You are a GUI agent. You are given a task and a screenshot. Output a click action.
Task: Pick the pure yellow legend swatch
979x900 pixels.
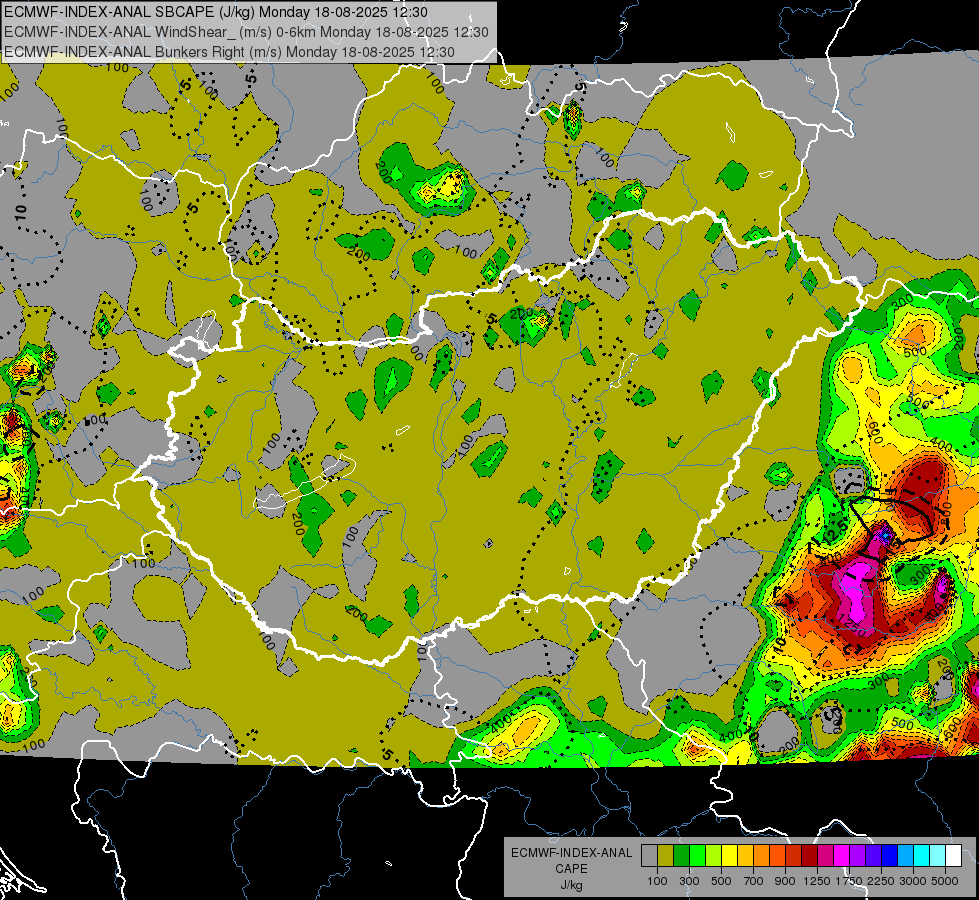(729, 856)
